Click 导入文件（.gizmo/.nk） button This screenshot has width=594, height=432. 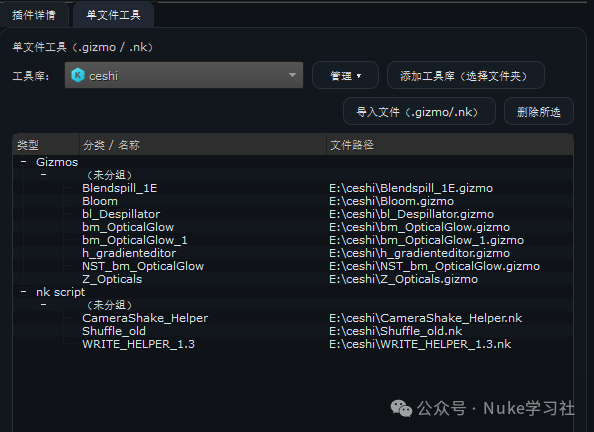click(x=419, y=112)
